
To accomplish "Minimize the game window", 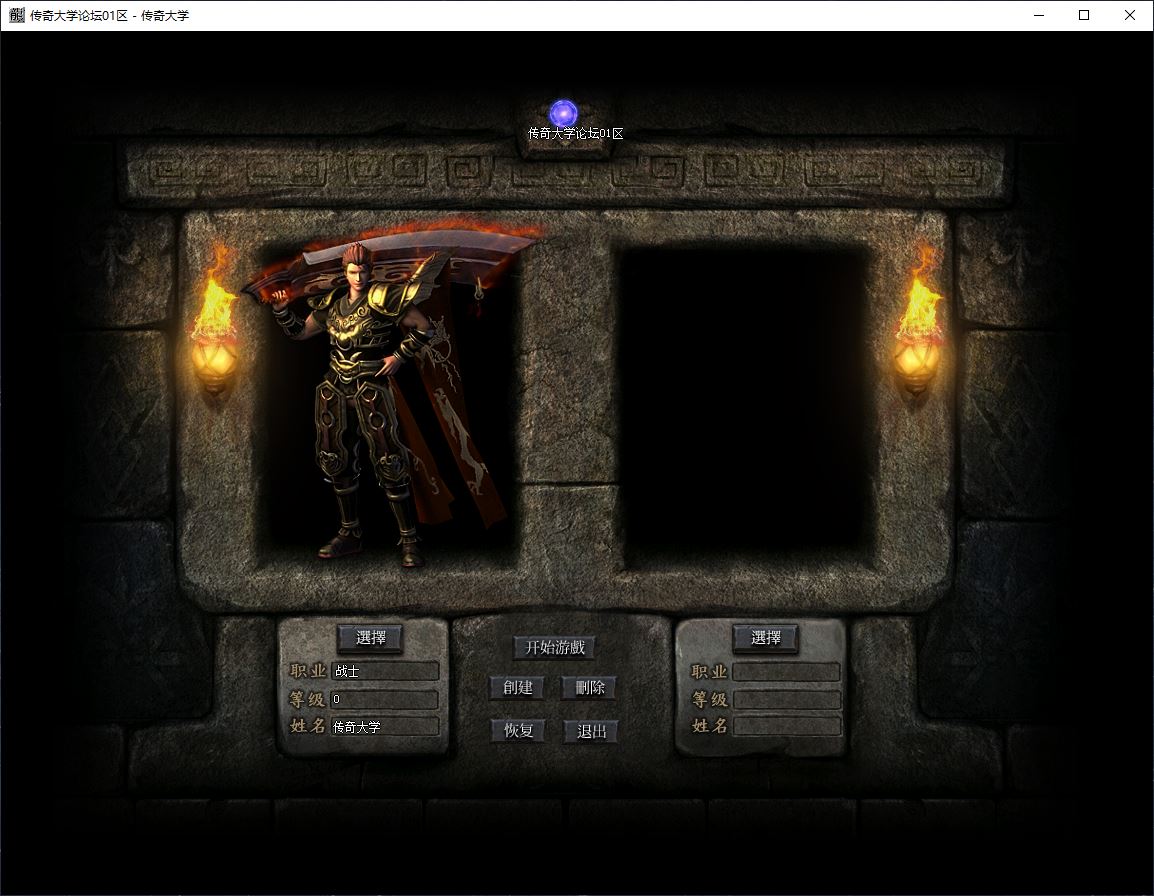I will click(x=1039, y=15).
